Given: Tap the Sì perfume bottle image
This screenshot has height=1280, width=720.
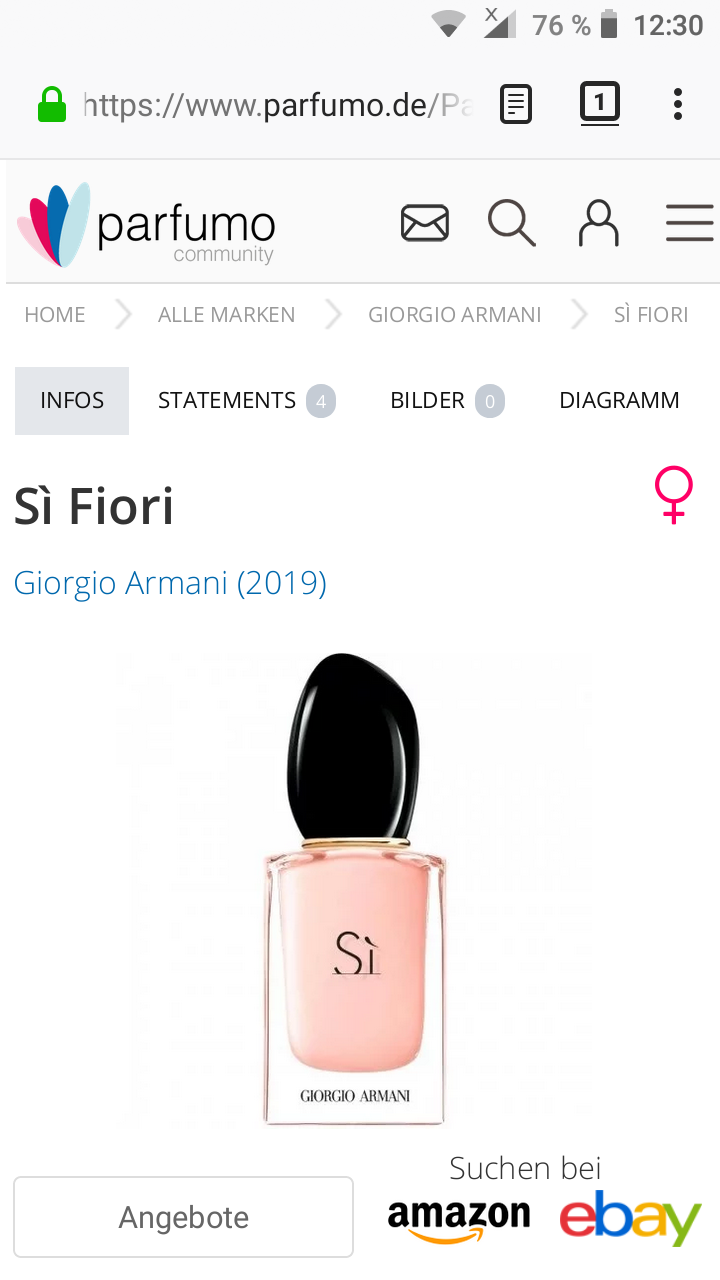Looking at the screenshot, I should coord(355,888).
